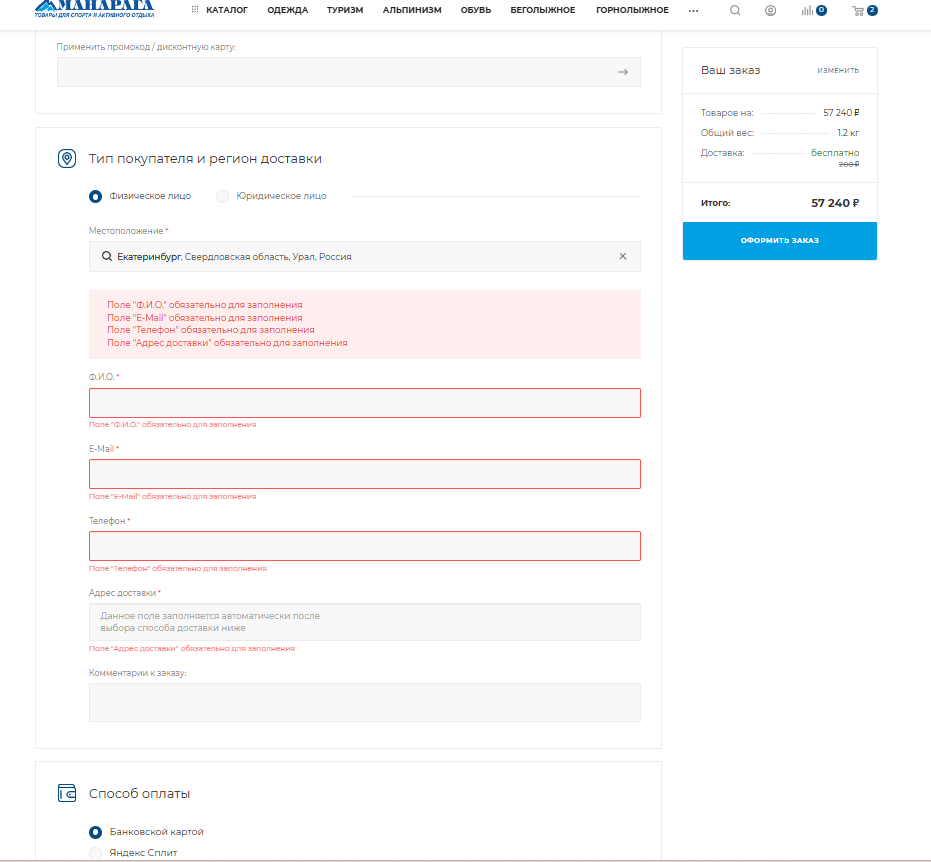Open the Туризм menu item
Viewport: 931px width, 862px height.
point(345,10)
